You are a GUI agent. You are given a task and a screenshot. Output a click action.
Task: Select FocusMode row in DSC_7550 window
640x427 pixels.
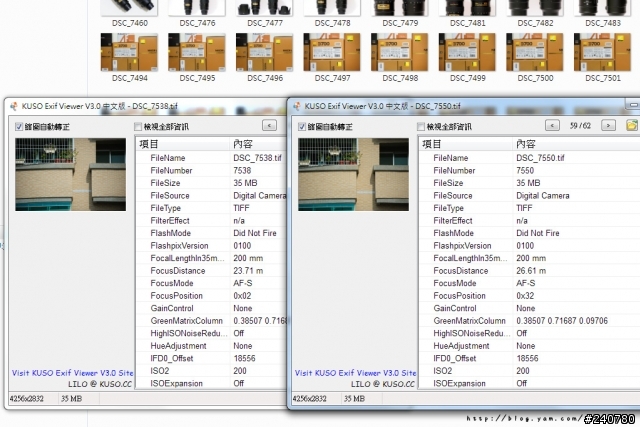coord(529,283)
